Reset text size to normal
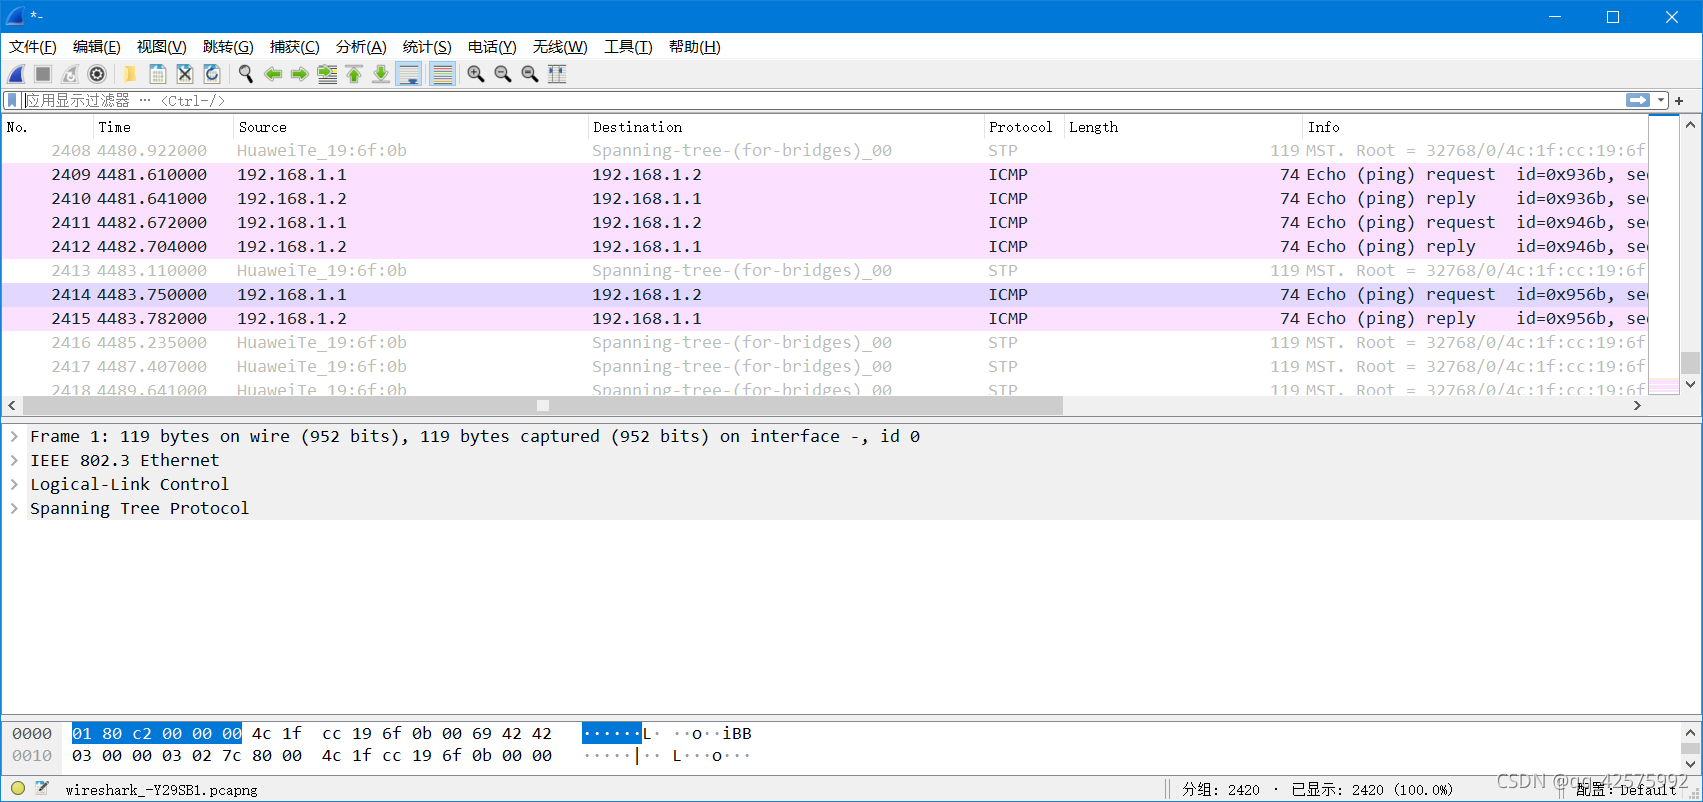This screenshot has width=1703, height=802. (530, 74)
